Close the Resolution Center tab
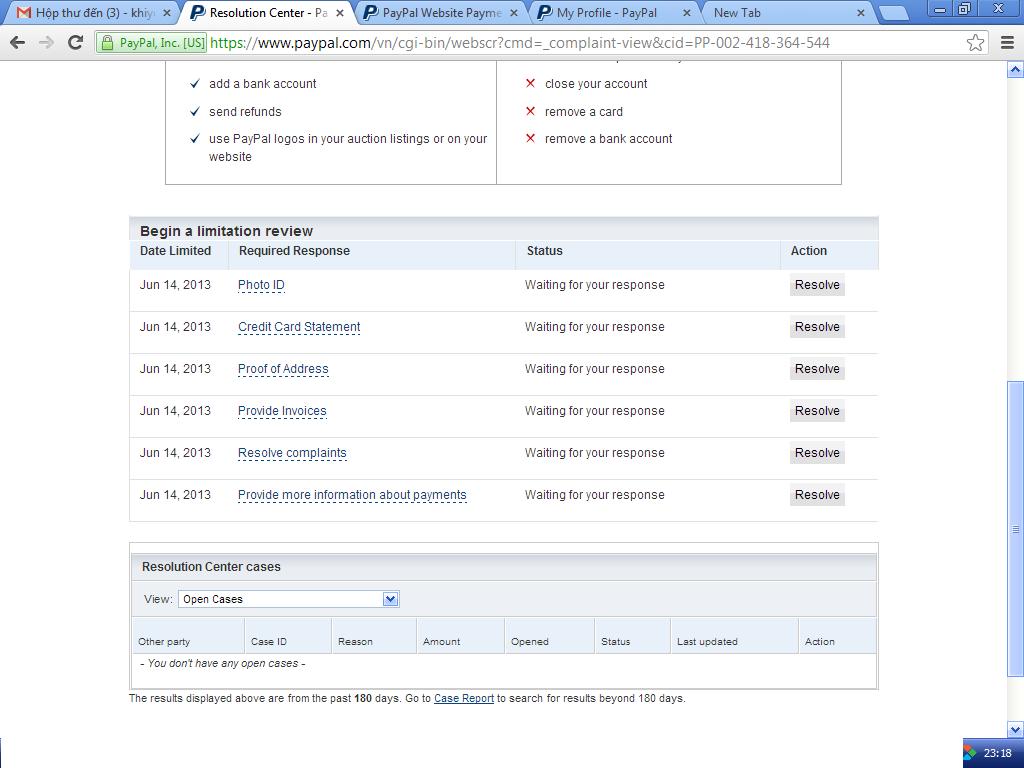Image resolution: width=1024 pixels, height=768 pixels. [x=340, y=13]
